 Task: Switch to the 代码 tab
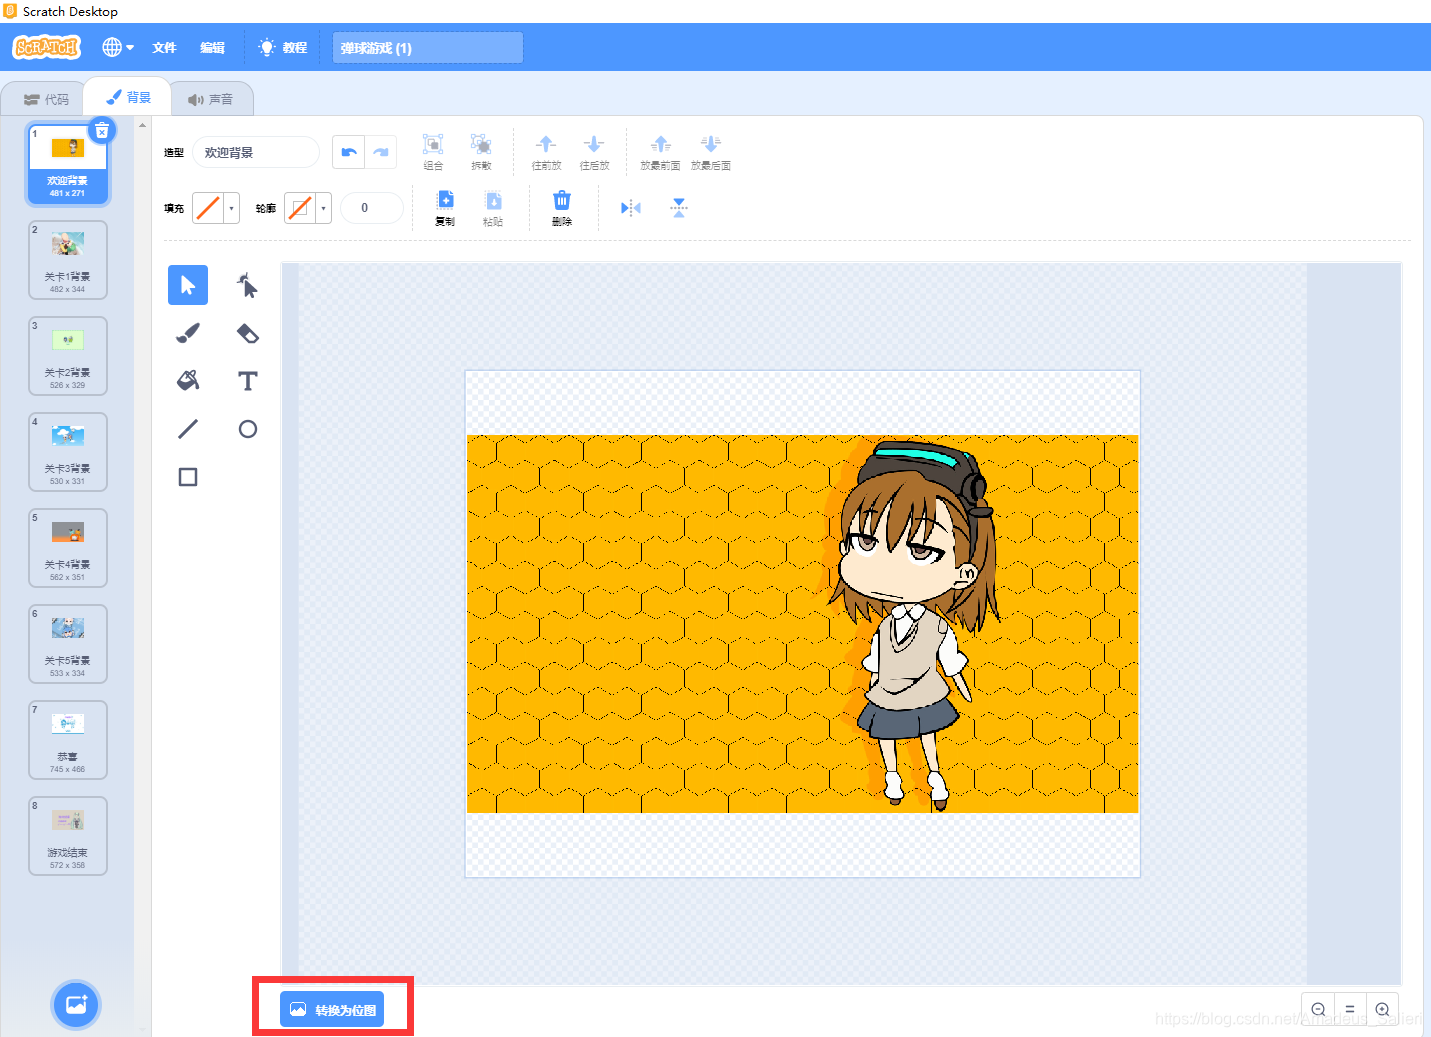46,99
